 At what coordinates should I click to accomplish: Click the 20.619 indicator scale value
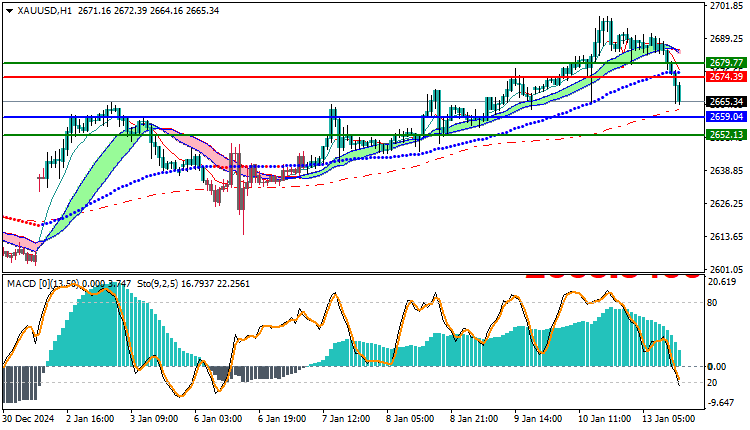(721, 282)
